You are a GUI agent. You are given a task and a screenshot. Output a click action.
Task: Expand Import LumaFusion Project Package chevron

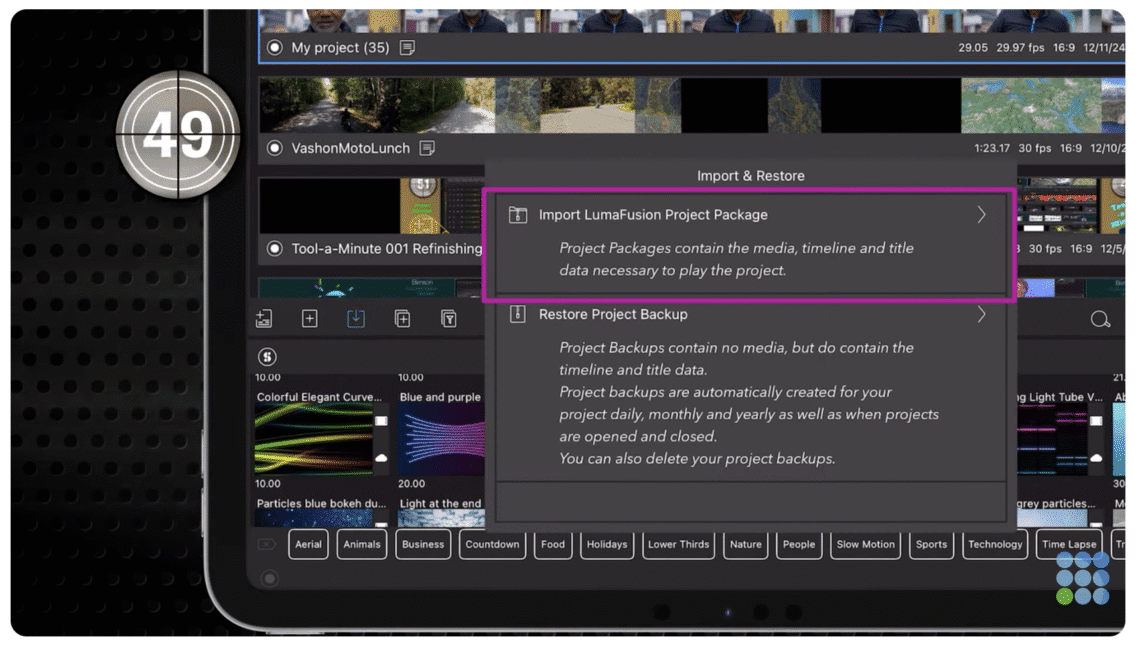pos(981,215)
